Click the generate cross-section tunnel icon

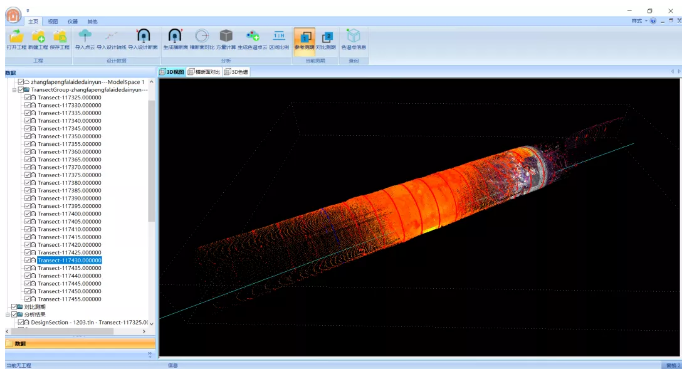click(175, 36)
